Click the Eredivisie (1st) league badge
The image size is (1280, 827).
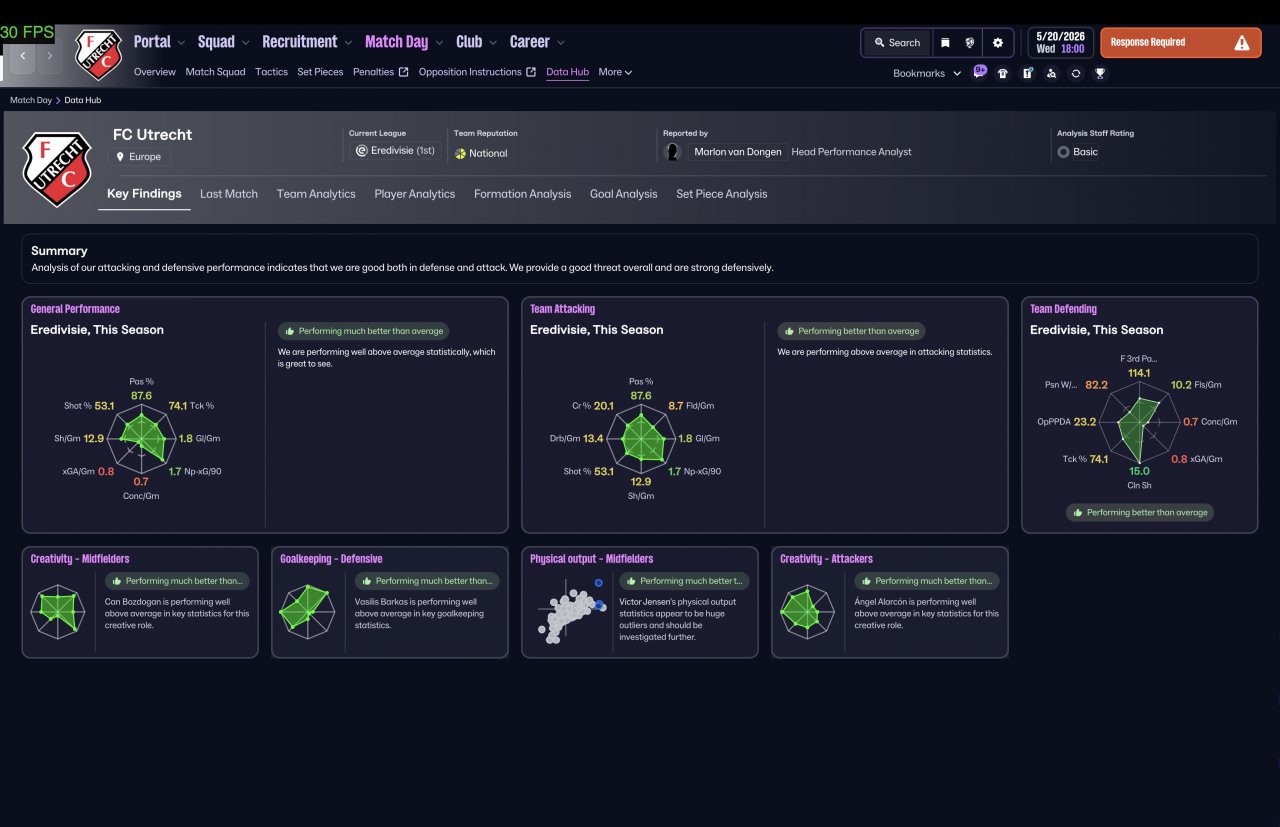[x=395, y=151]
